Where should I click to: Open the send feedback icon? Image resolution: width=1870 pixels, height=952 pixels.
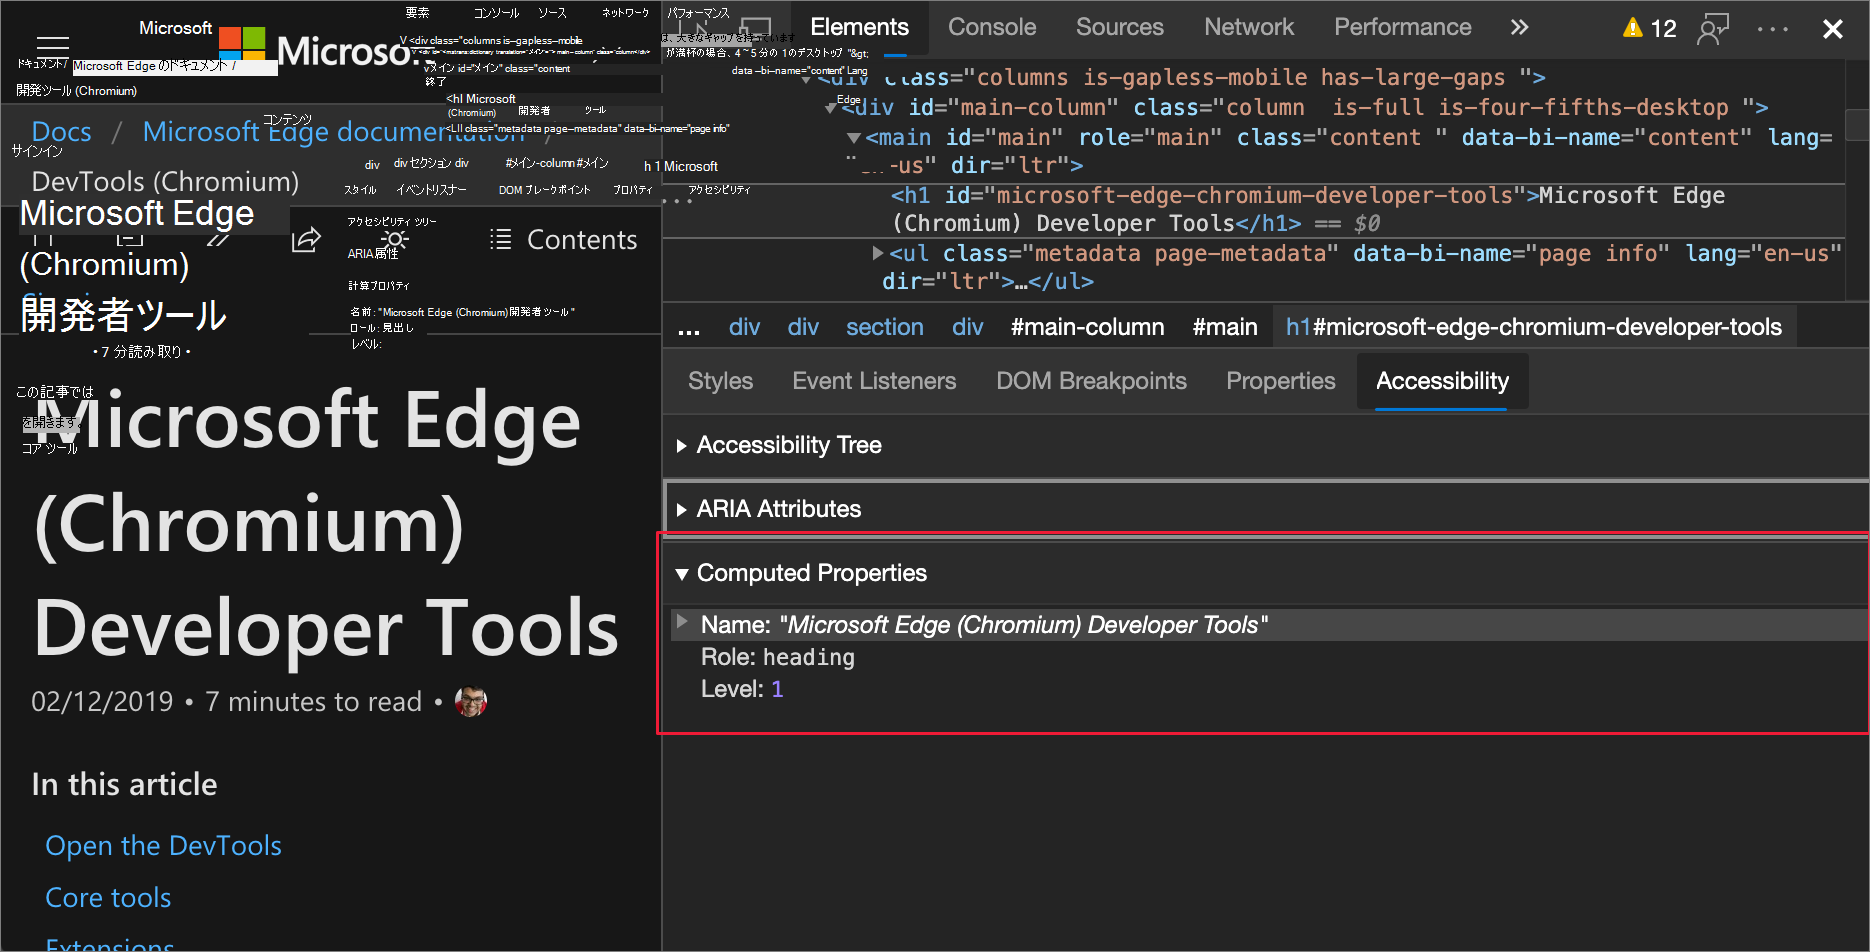[1713, 28]
